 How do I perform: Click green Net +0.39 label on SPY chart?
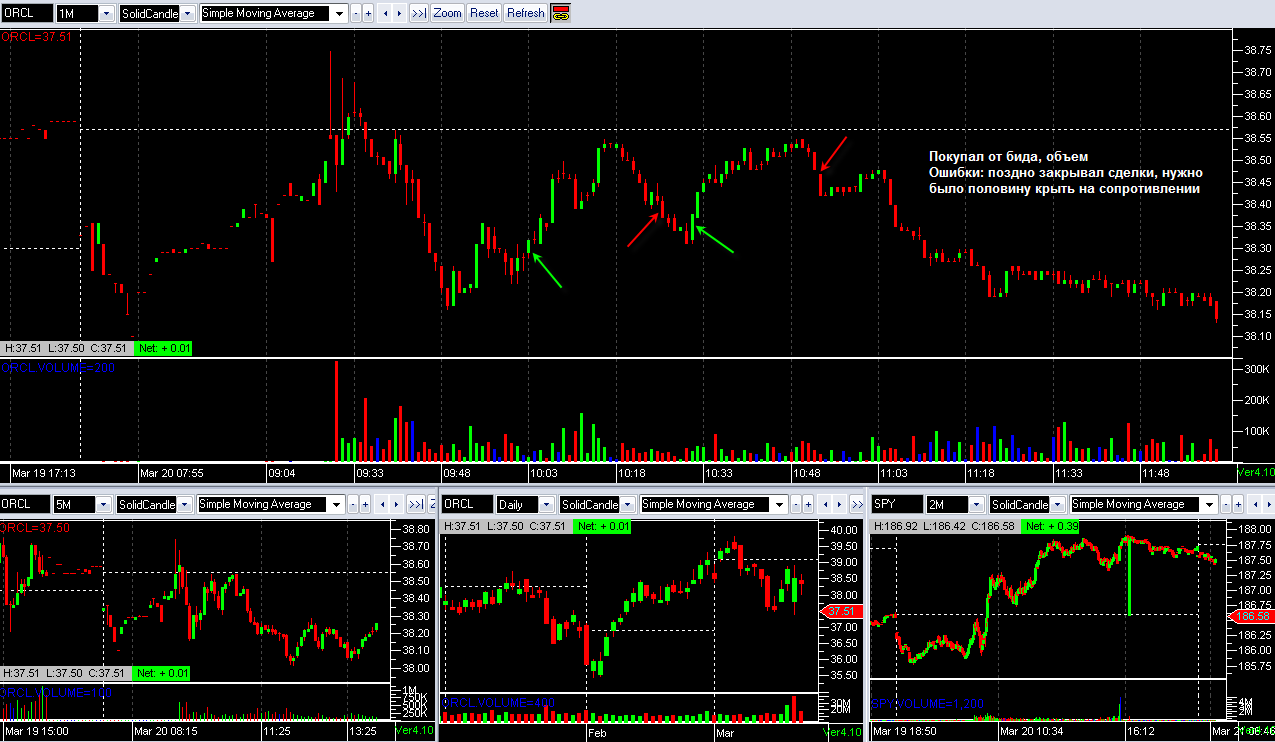click(1051, 526)
